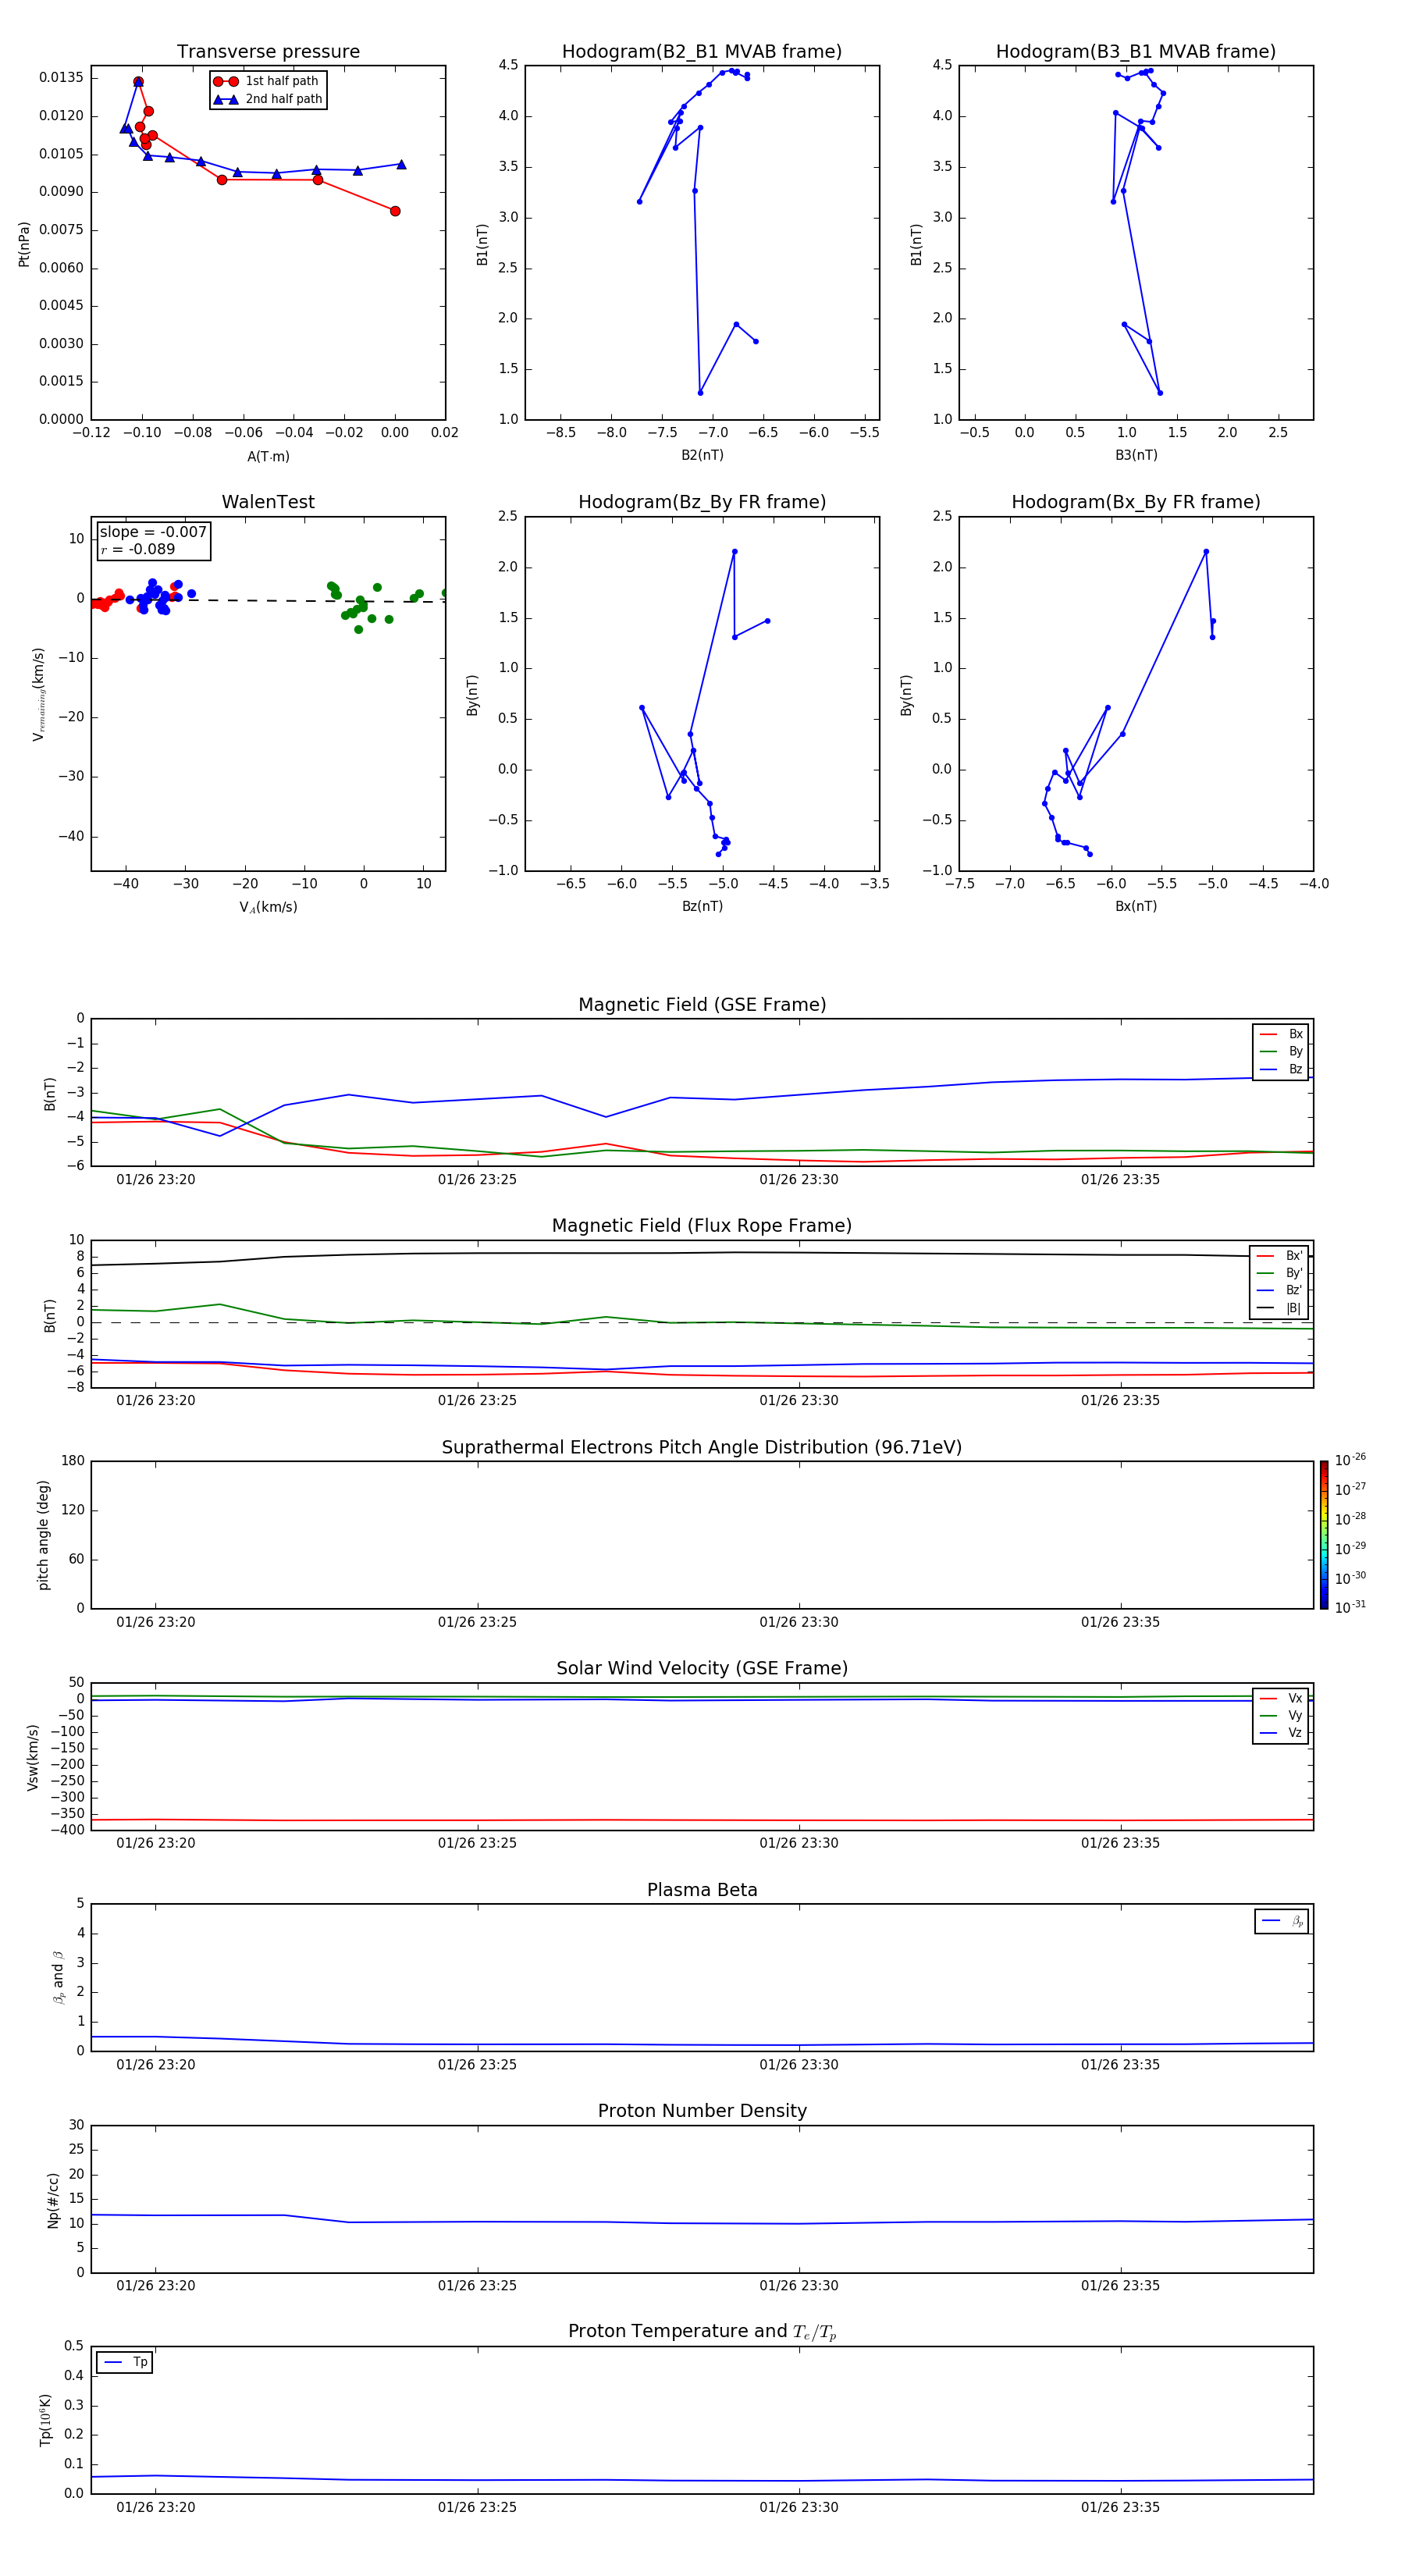The width and height of the screenshot is (1405, 2576).
Task: Click the Plasma Beta plot title
Action: coord(702,1890)
